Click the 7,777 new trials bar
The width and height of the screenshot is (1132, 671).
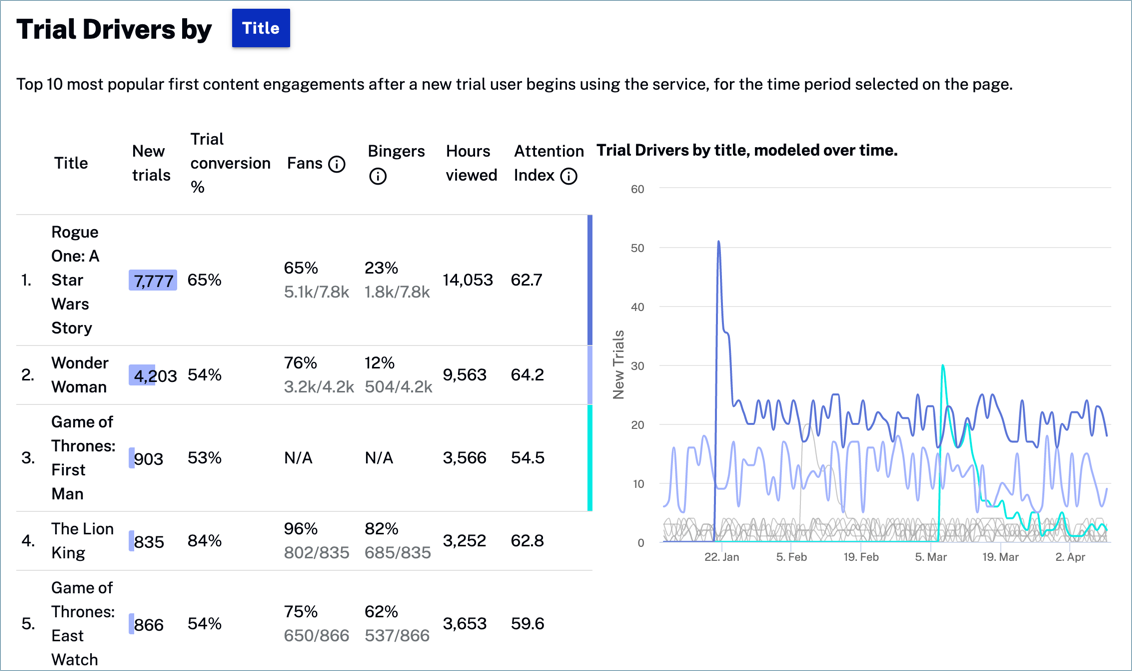[153, 281]
